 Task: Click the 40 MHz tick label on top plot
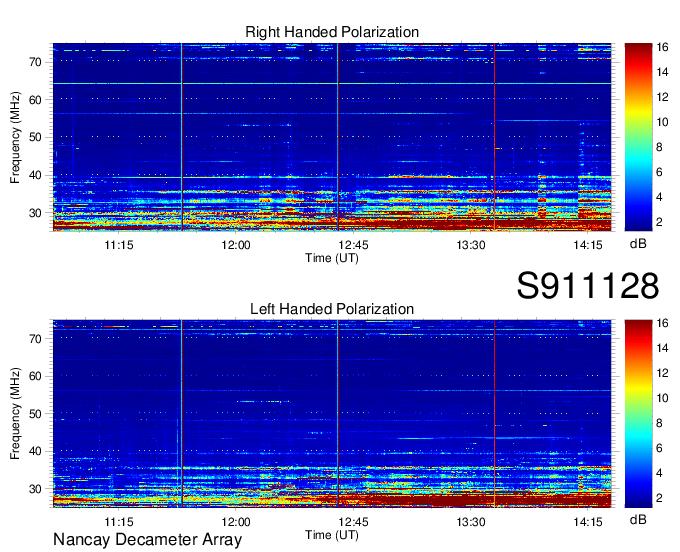(x=35, y=175)
